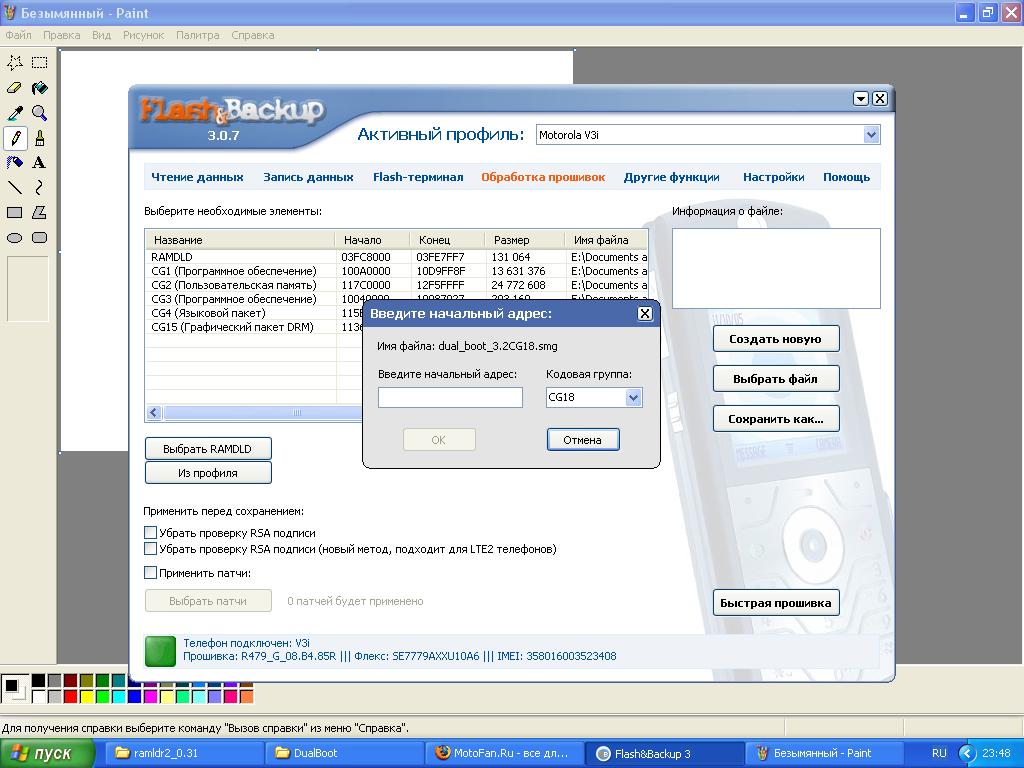
Task: Open the 'Помощь' tab
Action: (x=846, y=177)
